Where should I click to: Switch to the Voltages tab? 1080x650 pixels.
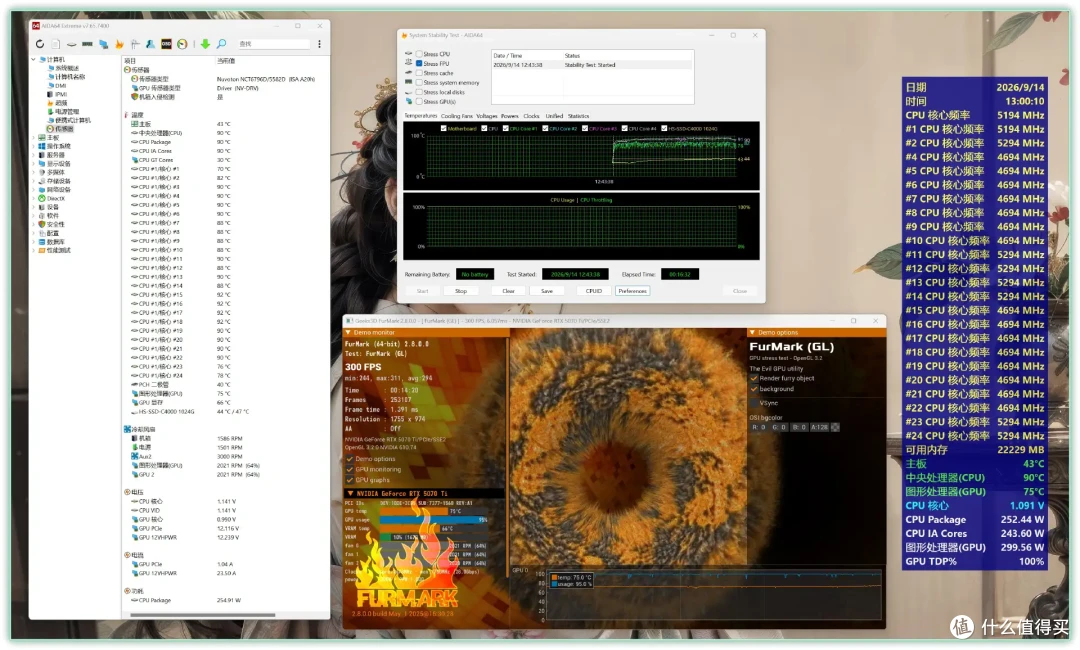click(486, 116)
